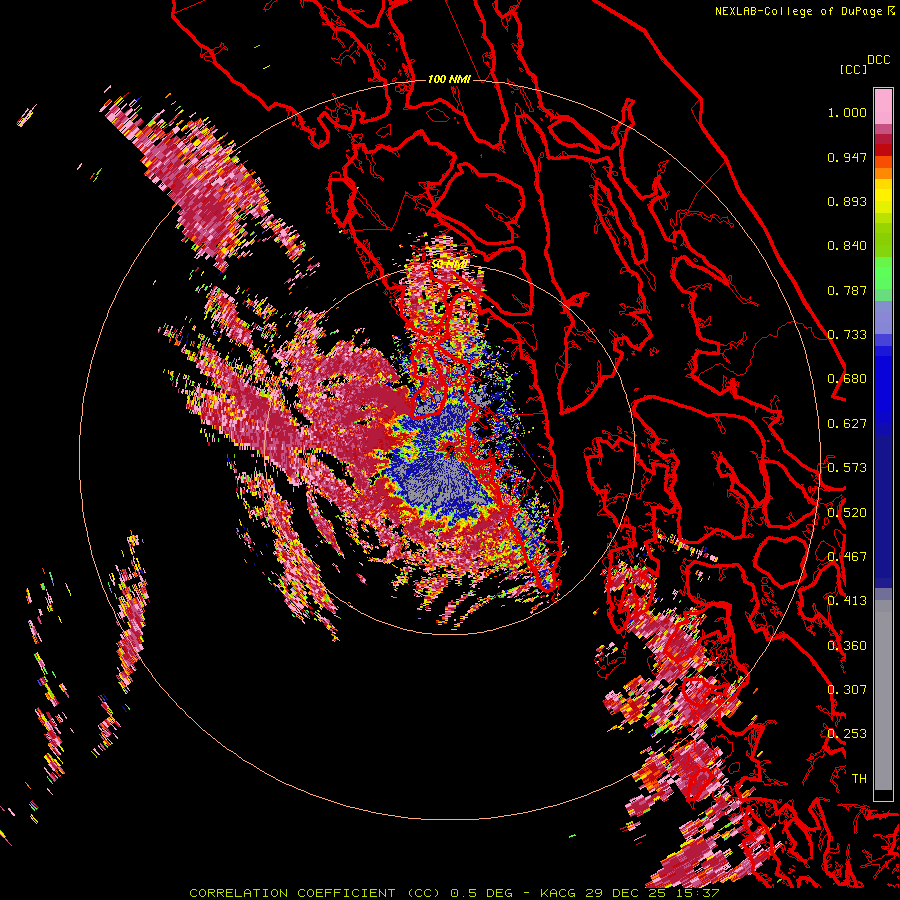Click the 0.627 scale value
Screen dimensions: 900x900
pos(847,424)
